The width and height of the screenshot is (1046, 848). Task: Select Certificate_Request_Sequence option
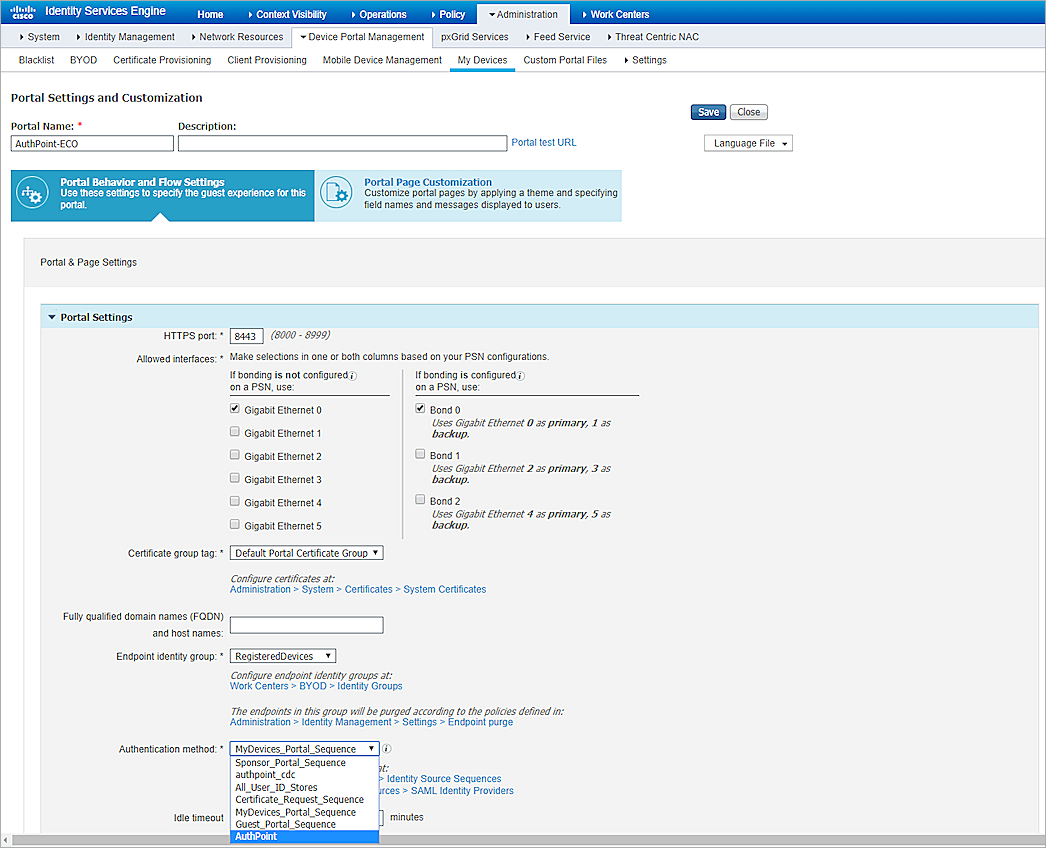click(x=304, y=799)
